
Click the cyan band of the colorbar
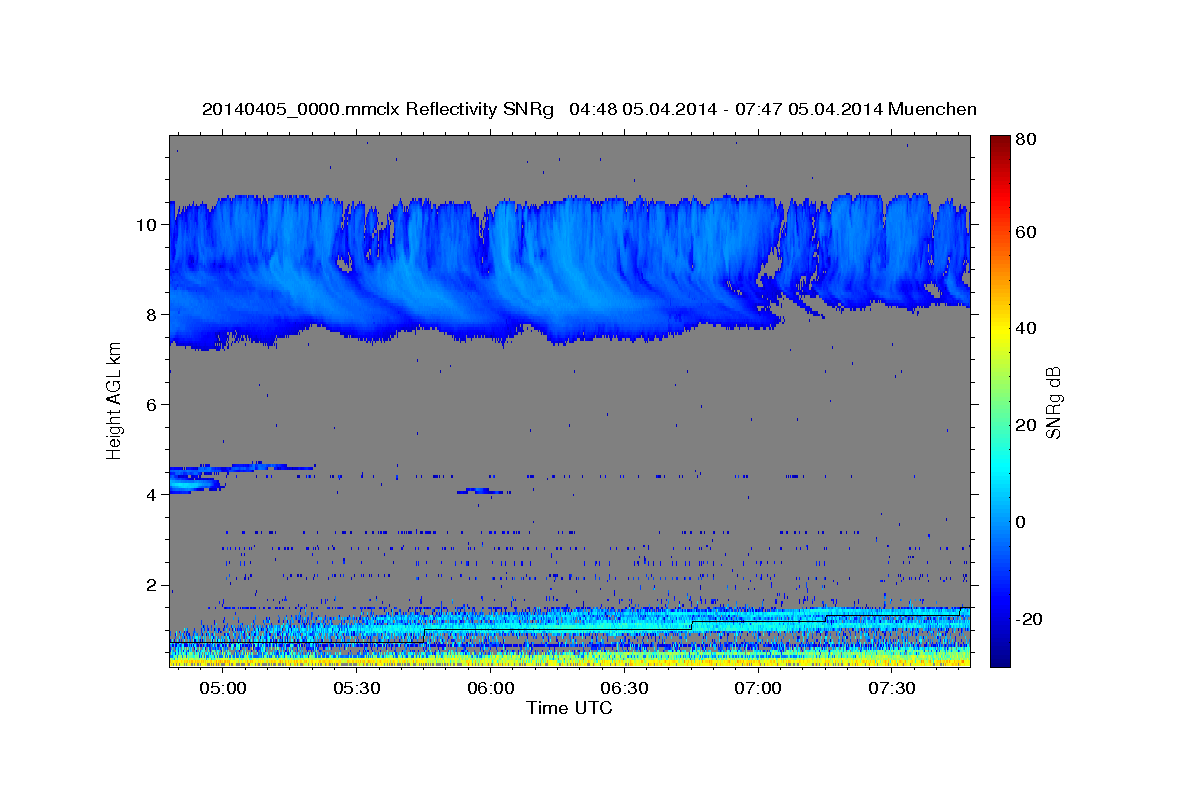(1000, 468)
